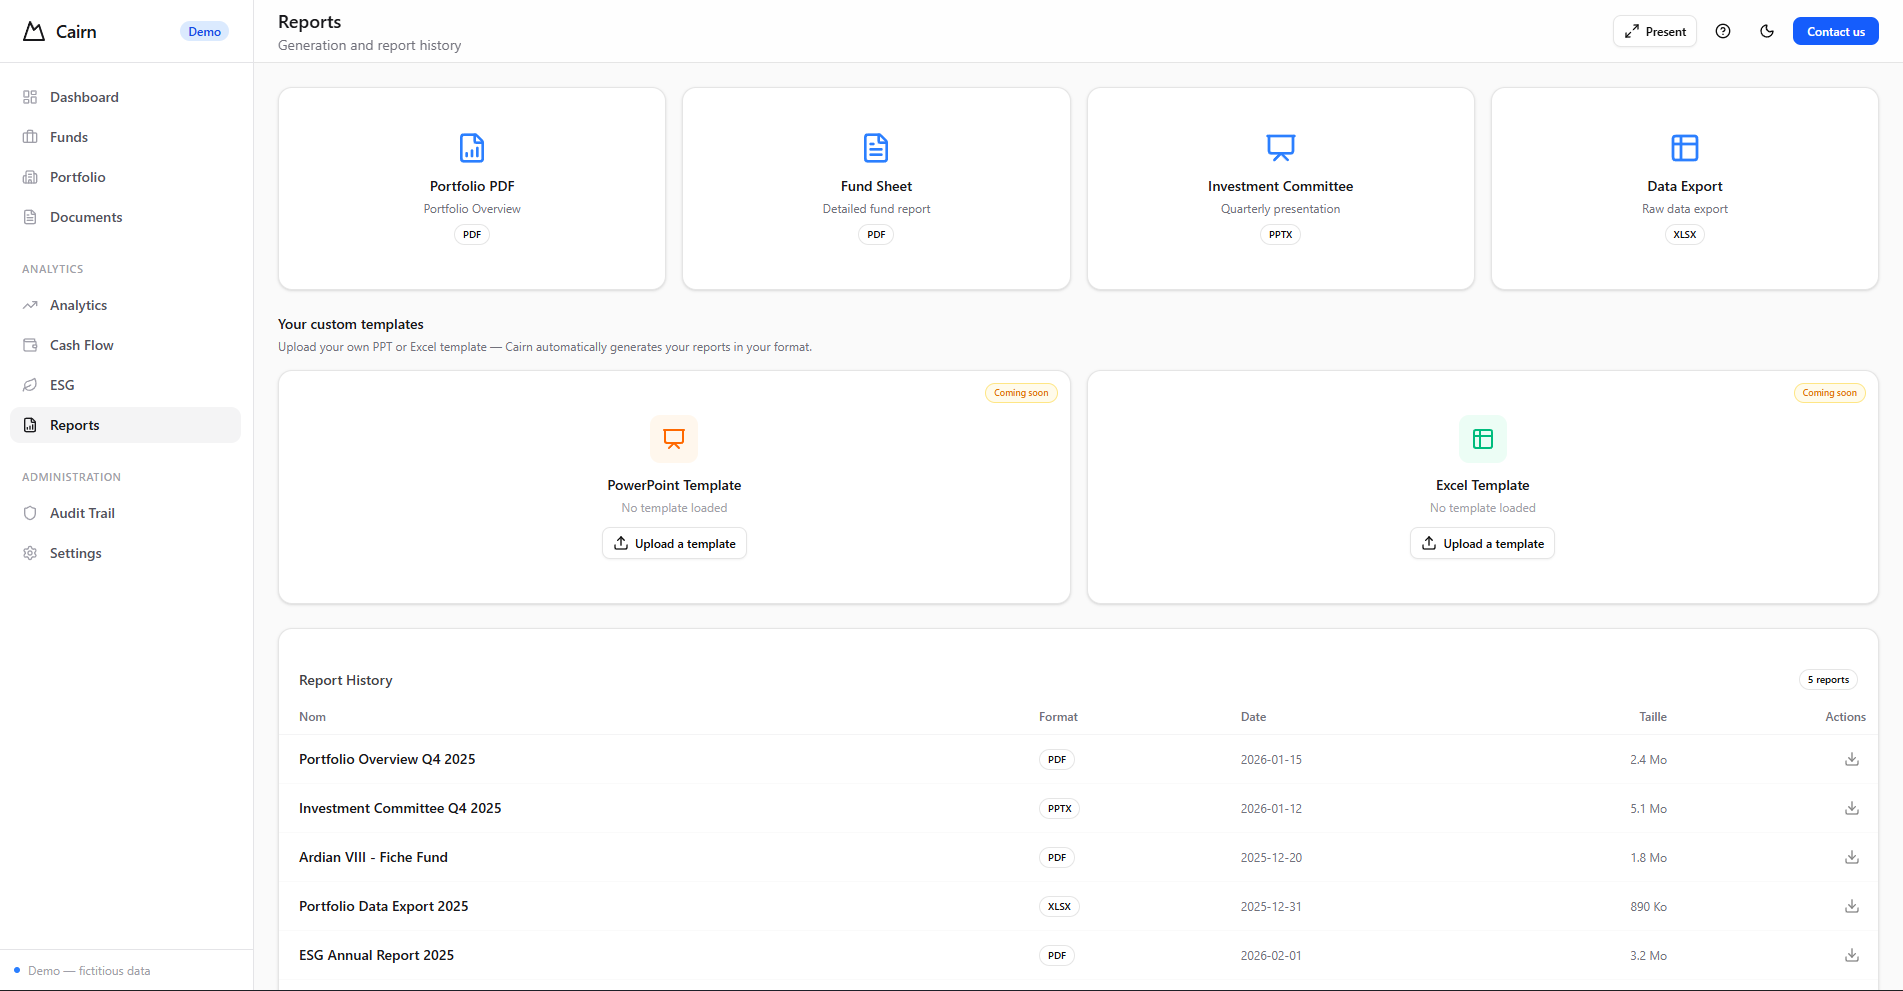
Task: Download the ESG Annual Report 2025
Action: coord(1851,955)
